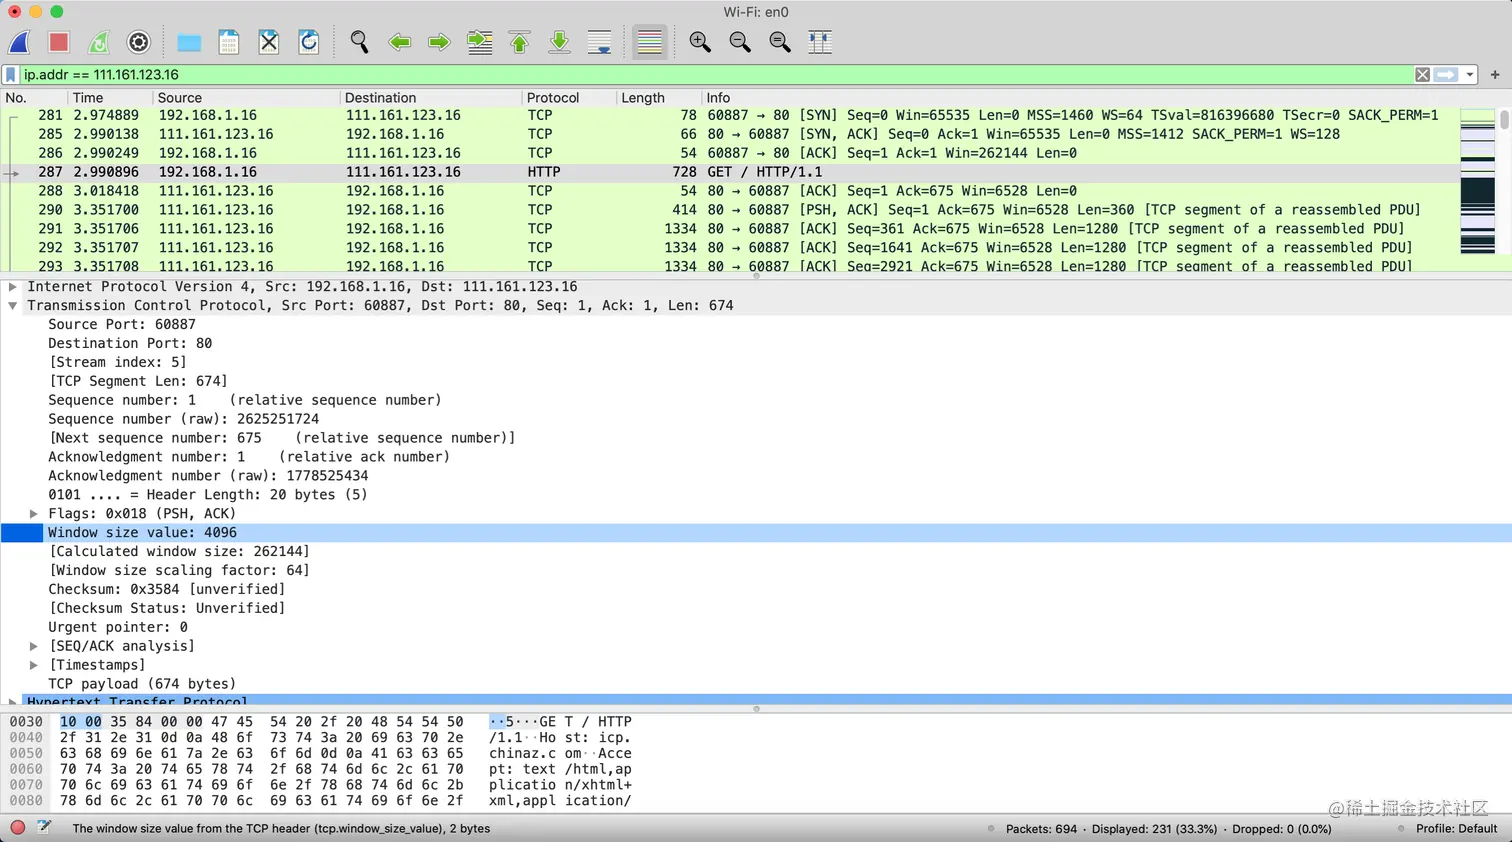Apply the display filter arrow

(1446, 75)
